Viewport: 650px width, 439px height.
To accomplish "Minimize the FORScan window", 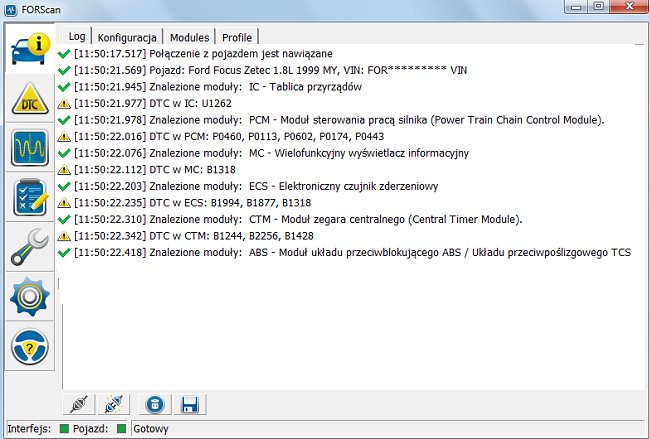I will 576,6.
